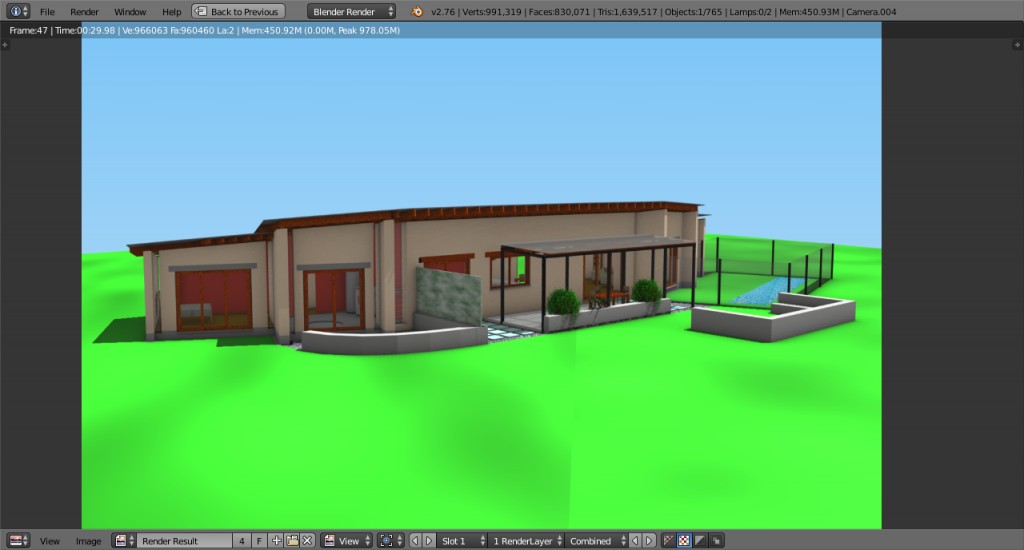Toggle Color and Alpha channel display
Image resolution: width=1024 pixels, height=550 pixels.
tap(668, 540)
